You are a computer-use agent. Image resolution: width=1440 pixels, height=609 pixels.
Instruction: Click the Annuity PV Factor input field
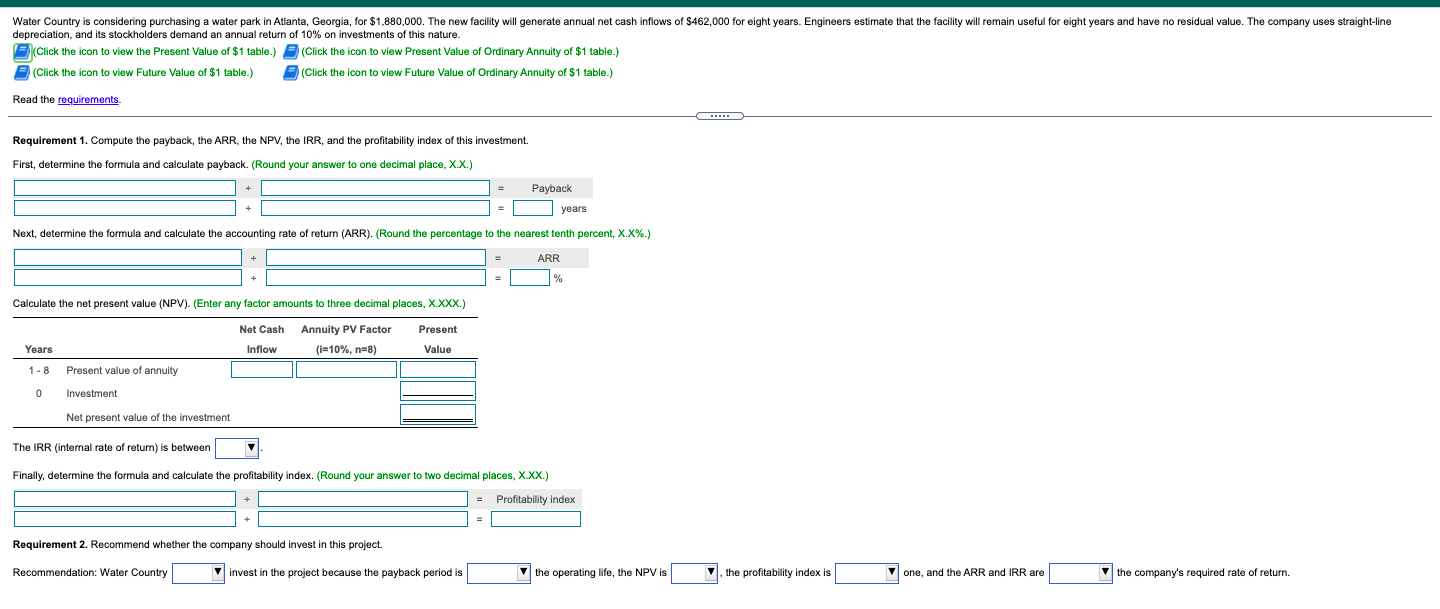[347, 370]
